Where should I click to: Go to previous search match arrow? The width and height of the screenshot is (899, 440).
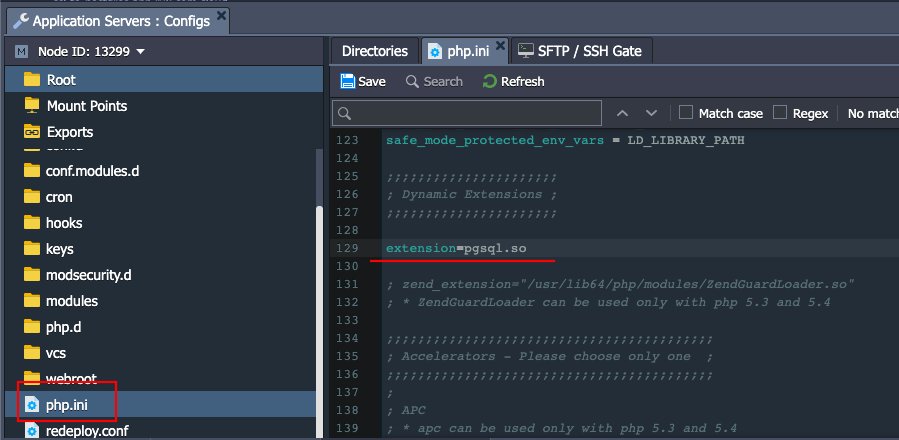[x=622, y=113]
